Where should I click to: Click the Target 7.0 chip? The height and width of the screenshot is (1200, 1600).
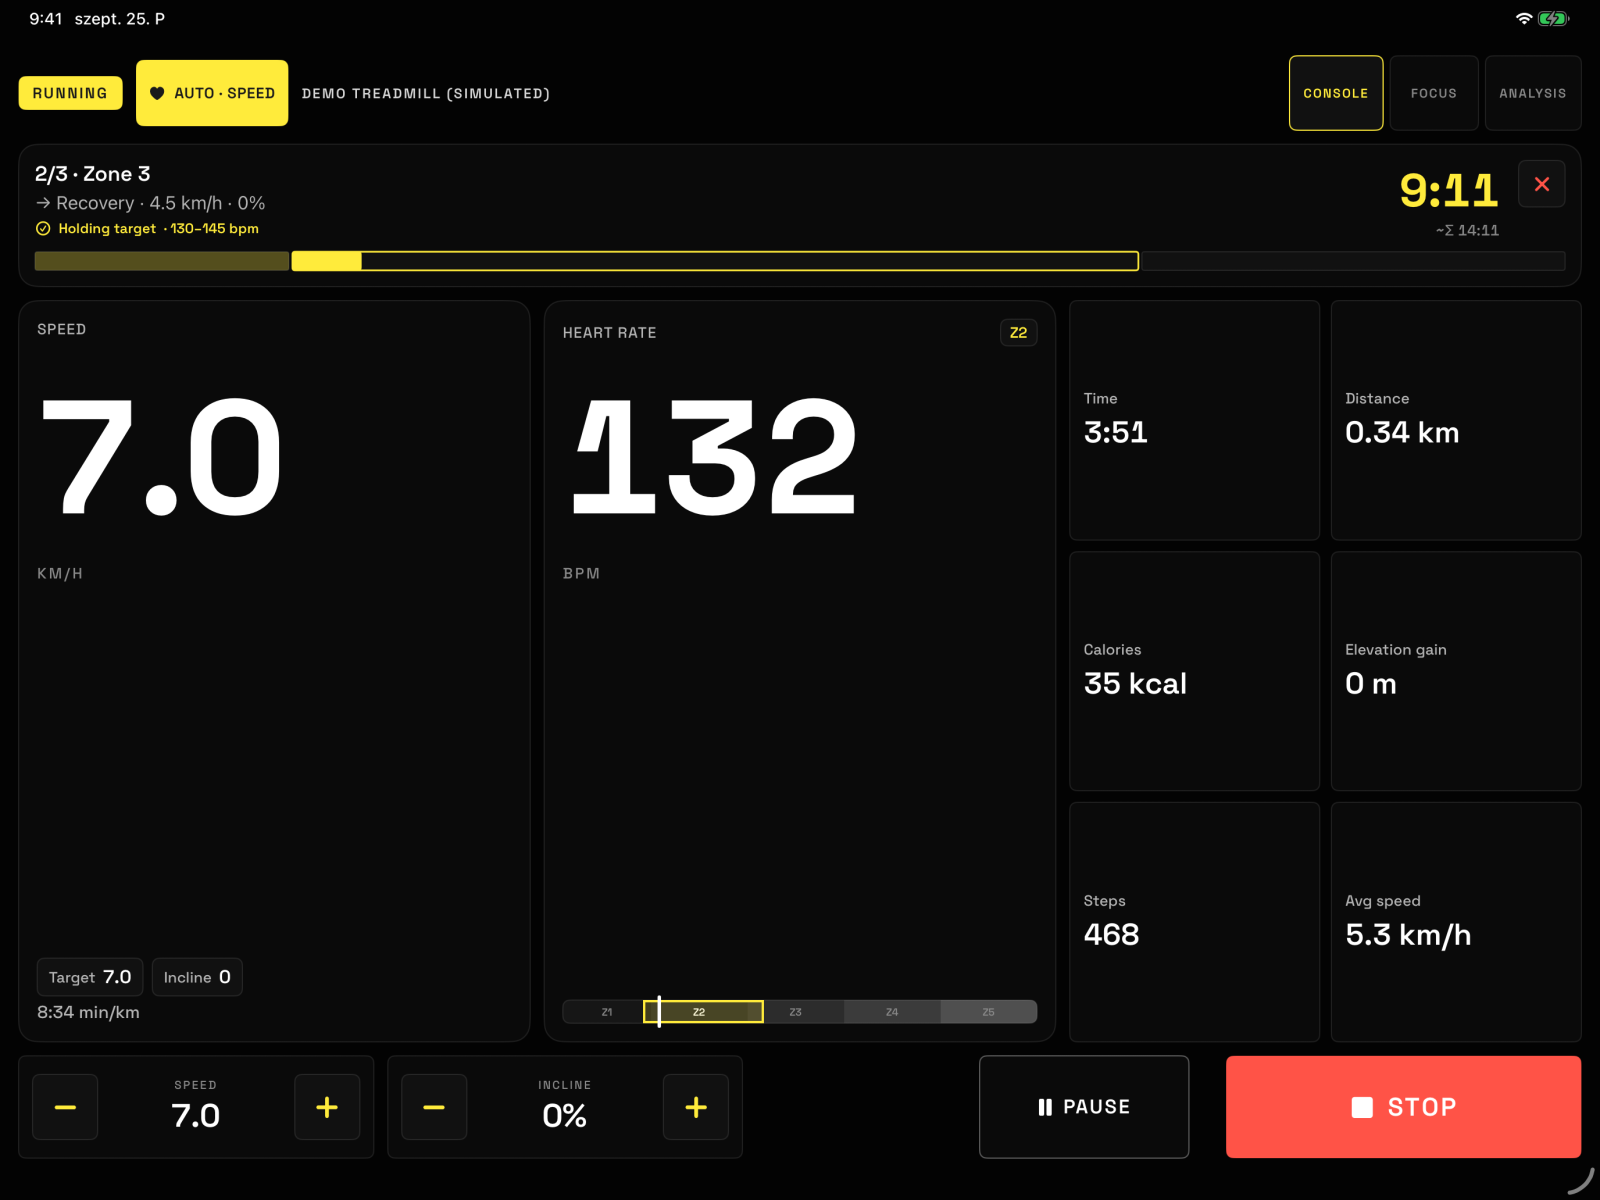click(90, 977)
